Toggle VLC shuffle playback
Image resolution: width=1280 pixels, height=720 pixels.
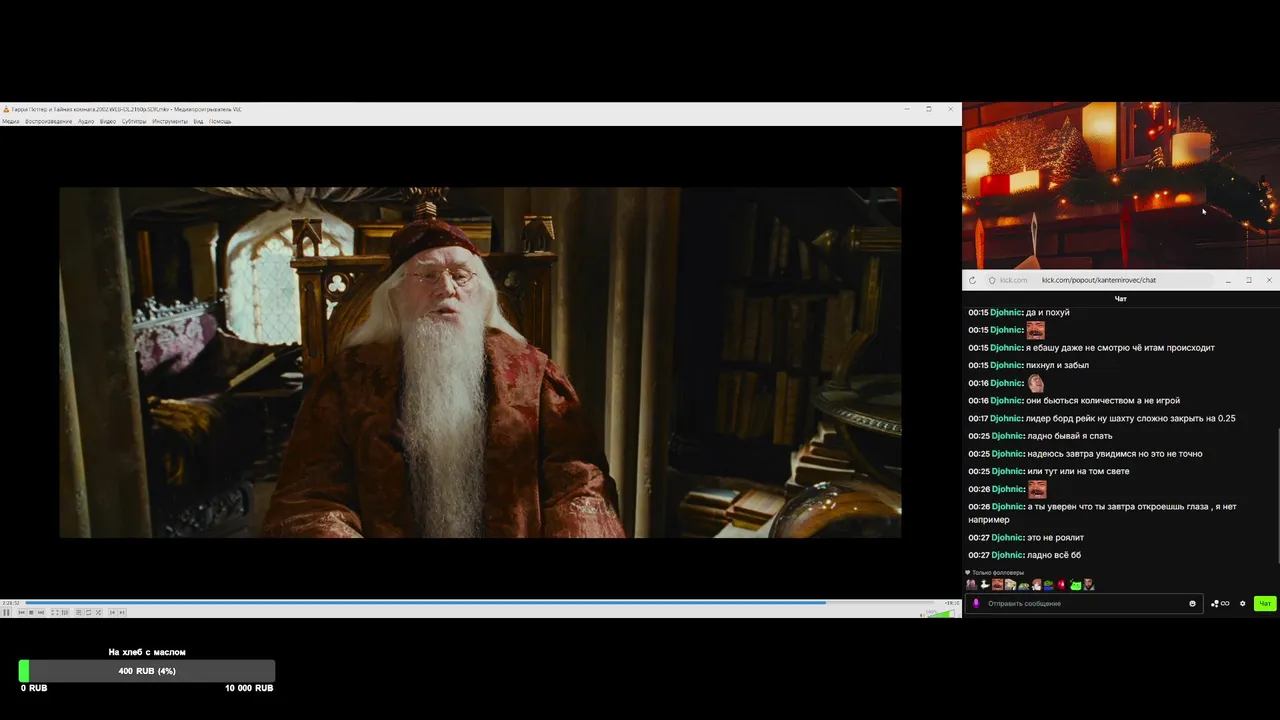[x=98, y=612]
